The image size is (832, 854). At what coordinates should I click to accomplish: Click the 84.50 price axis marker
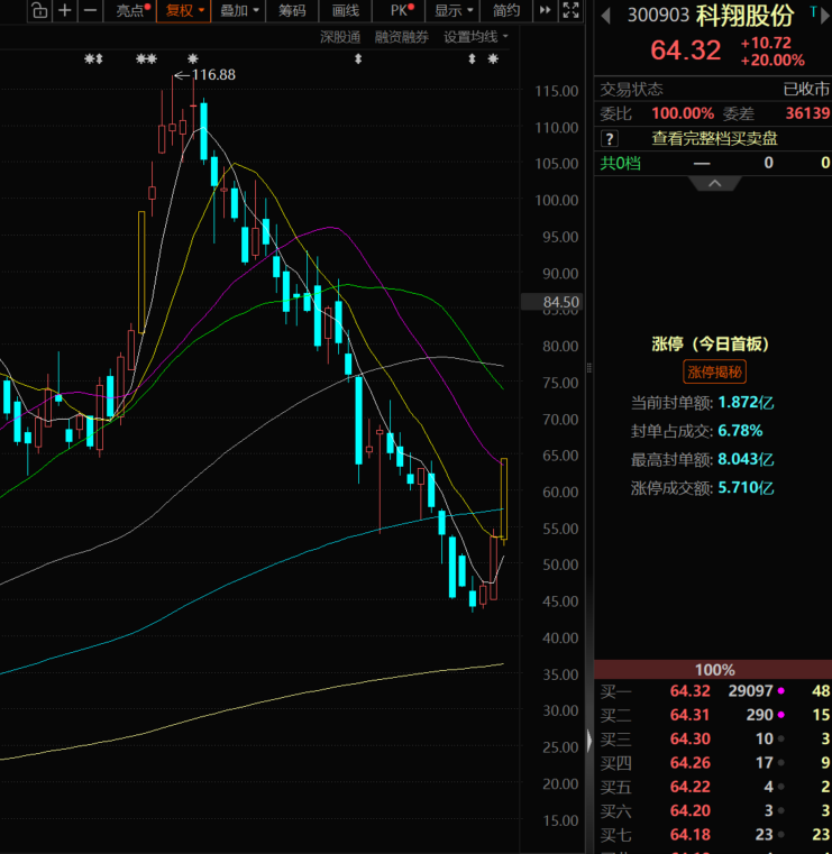point(552,302)
